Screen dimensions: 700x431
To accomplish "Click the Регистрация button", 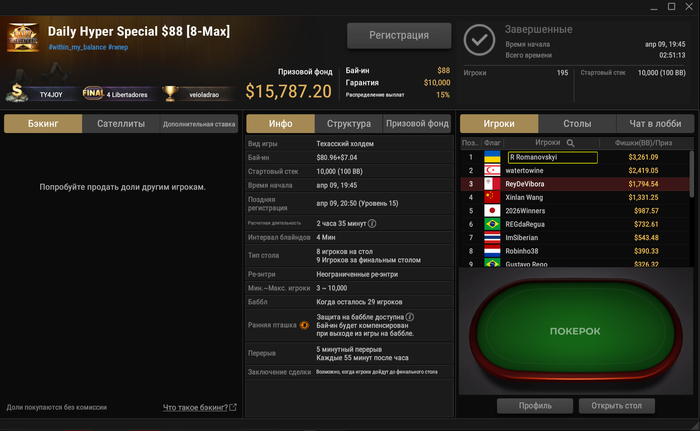I will pos(399,35).
